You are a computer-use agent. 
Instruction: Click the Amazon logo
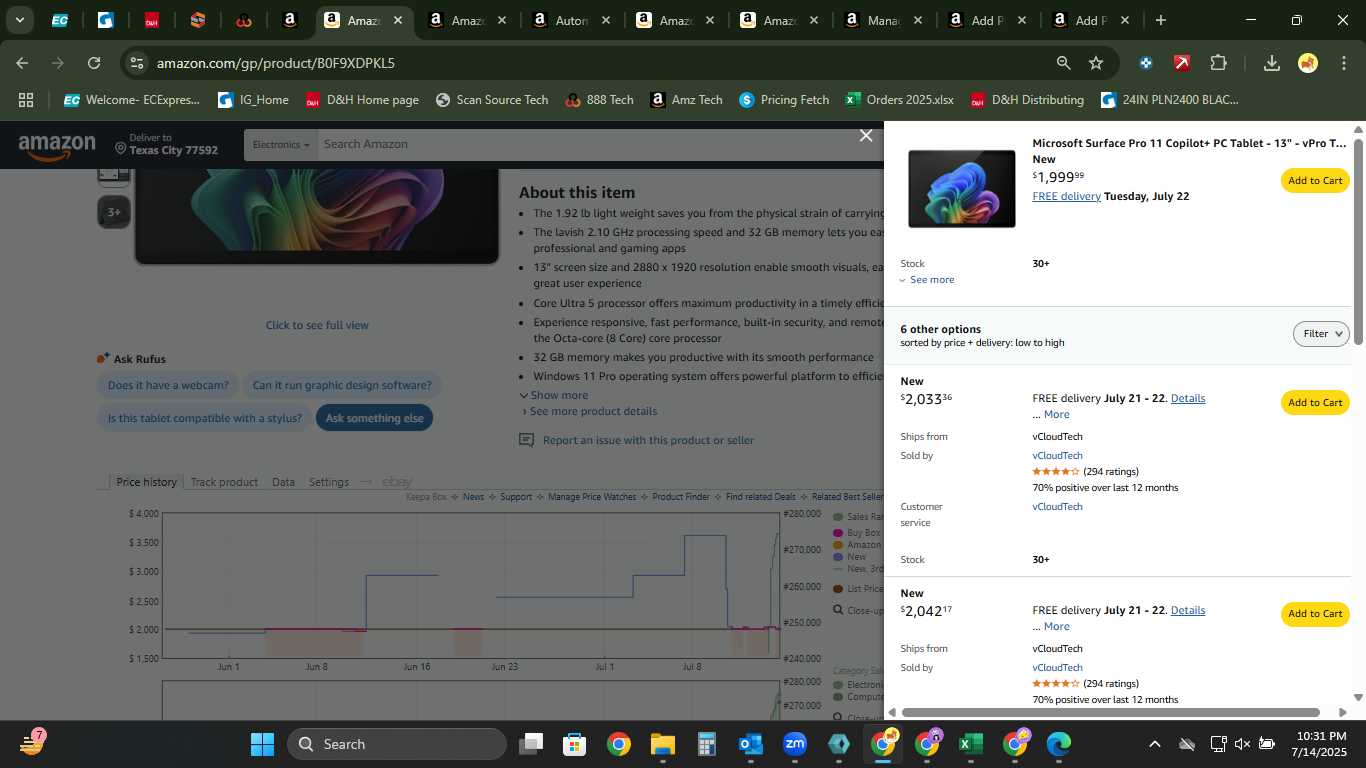(57, 147)
